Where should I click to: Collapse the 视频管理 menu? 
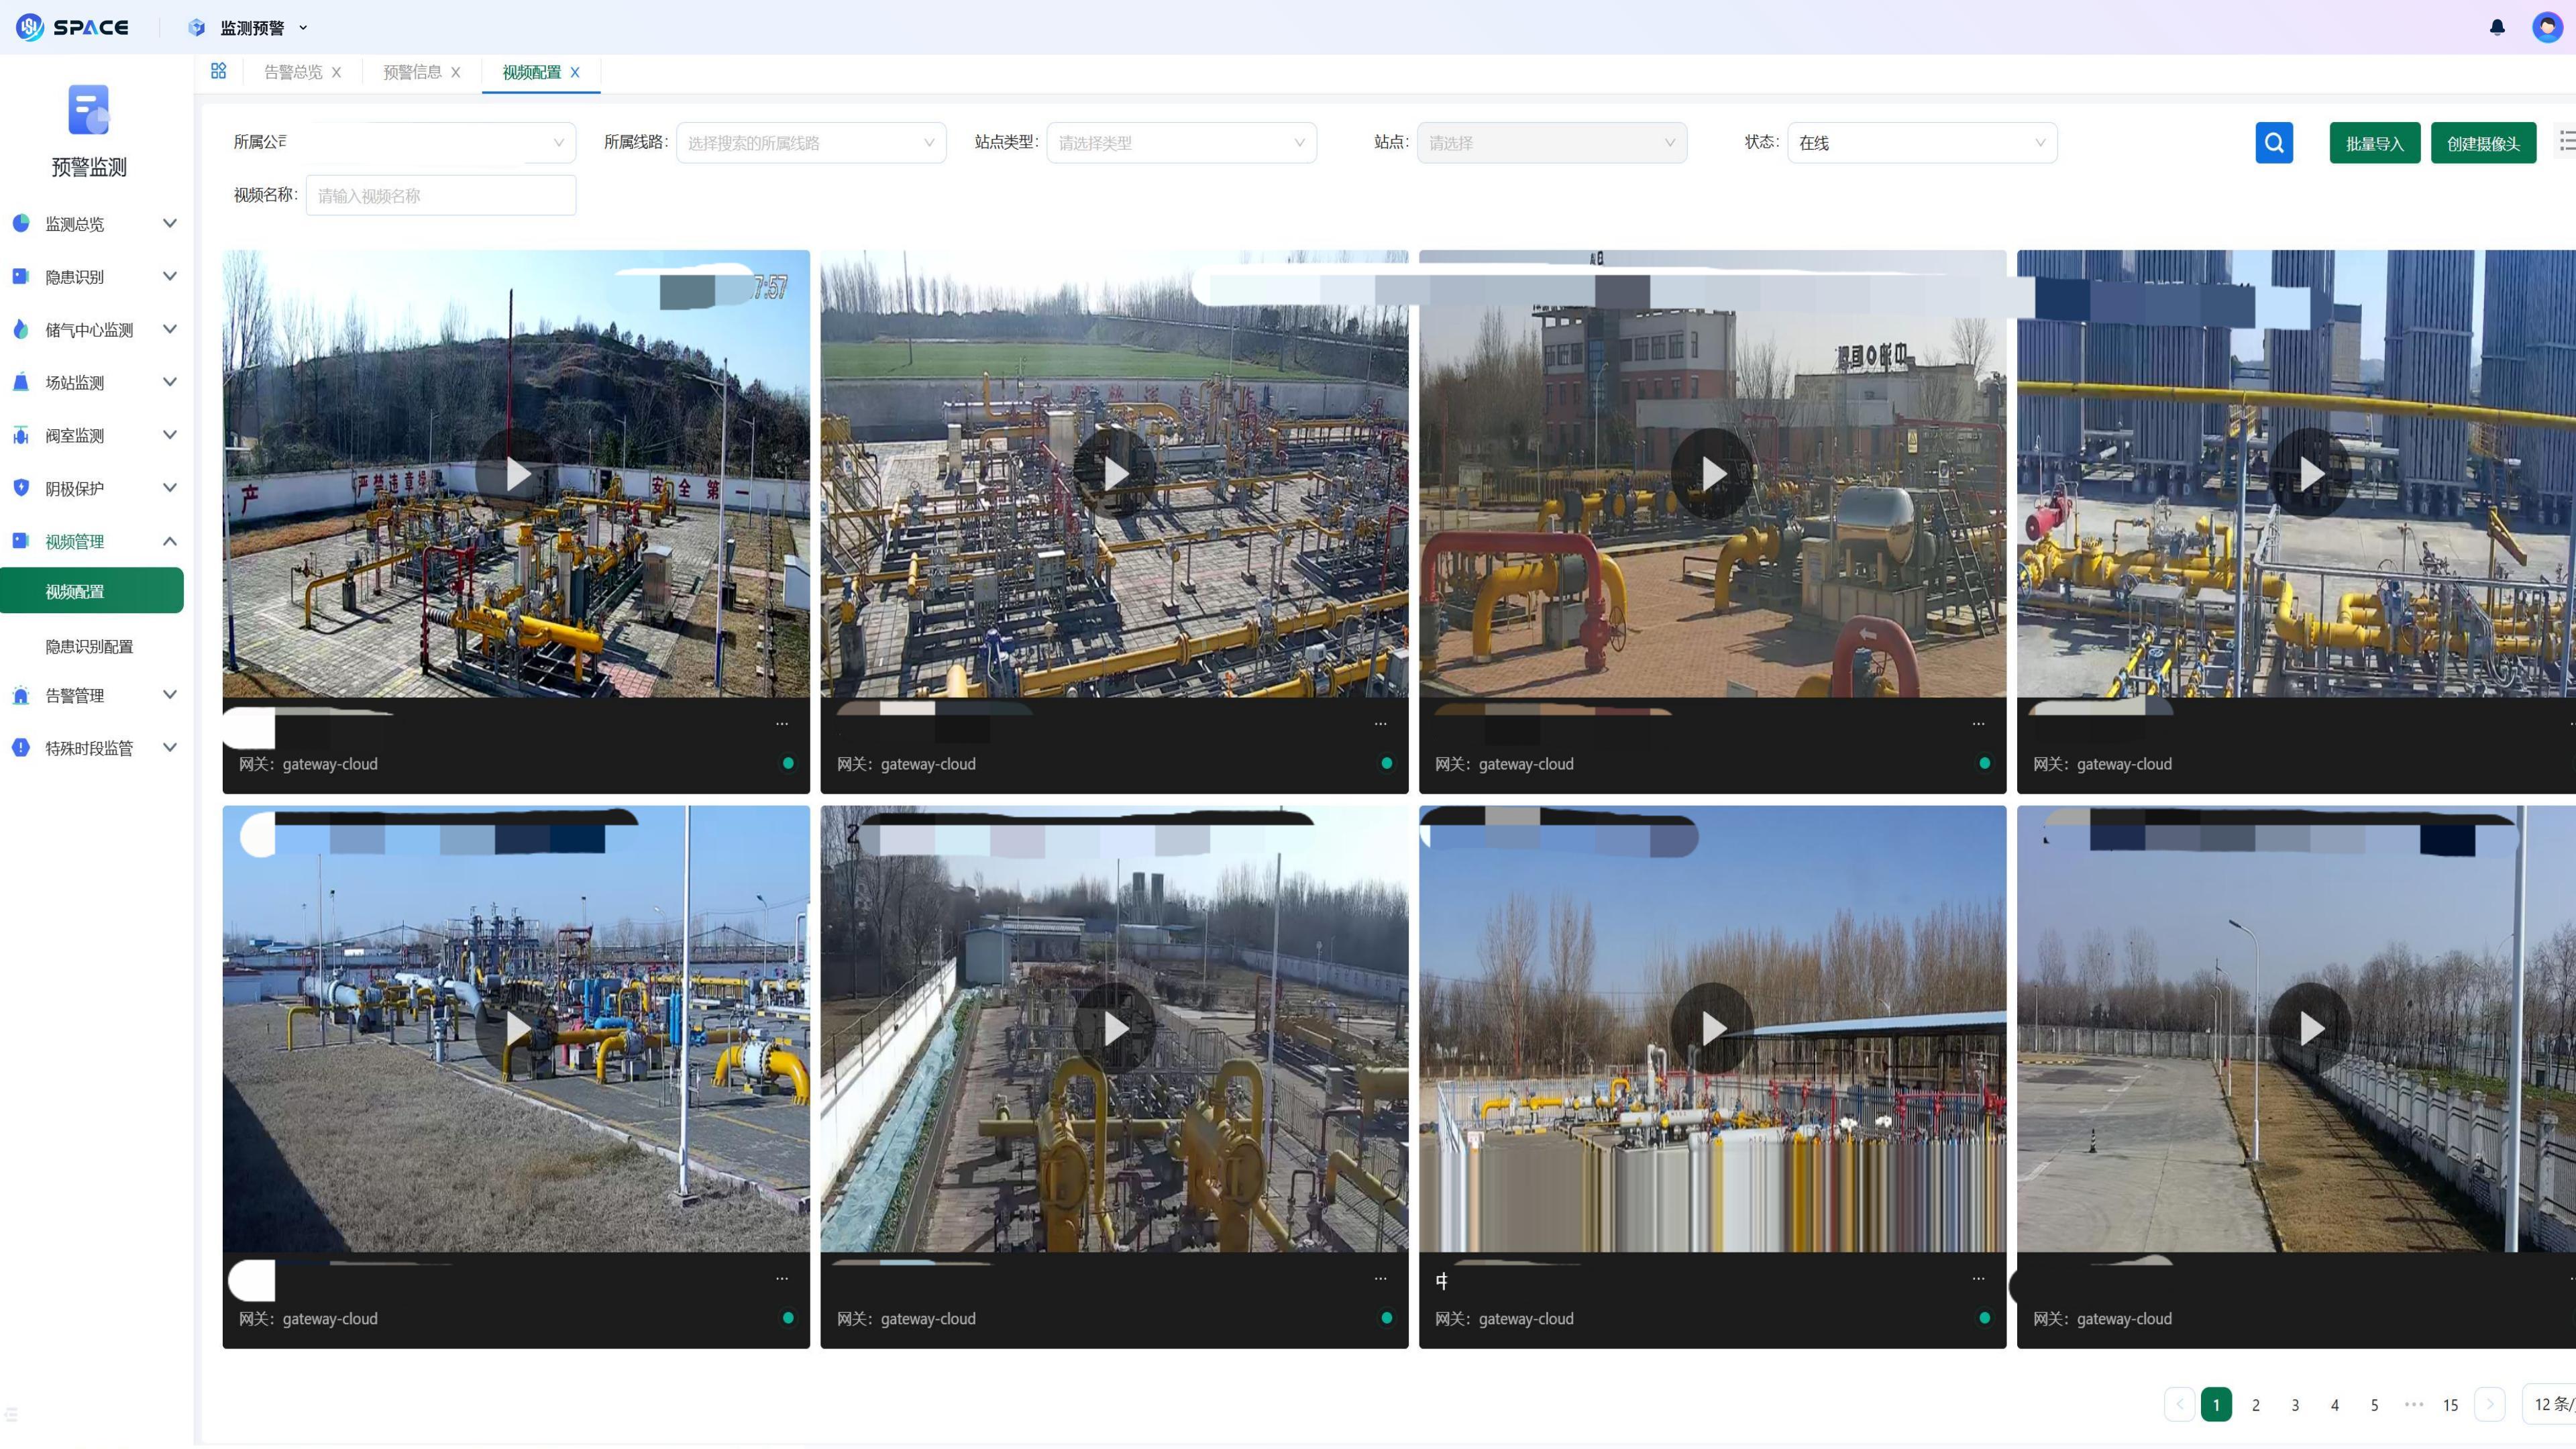169,541
